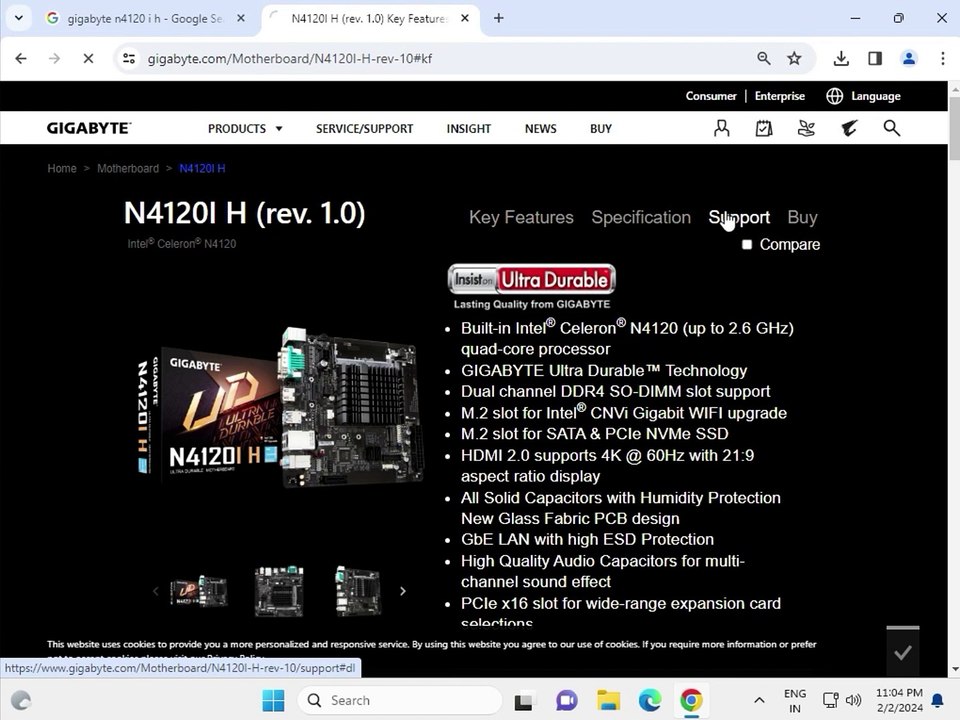Open notification bell in taskbar
Image resolution: width=960 pixels, height=720 pixels.
tap(937, 700)
